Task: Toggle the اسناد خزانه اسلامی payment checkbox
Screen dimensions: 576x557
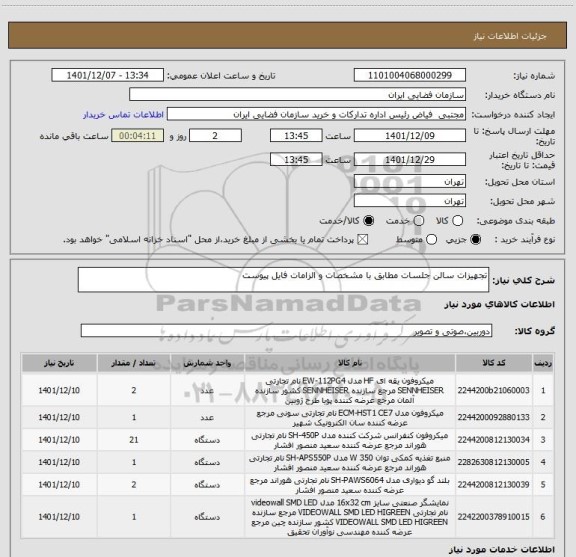Action: pos(363,240)
